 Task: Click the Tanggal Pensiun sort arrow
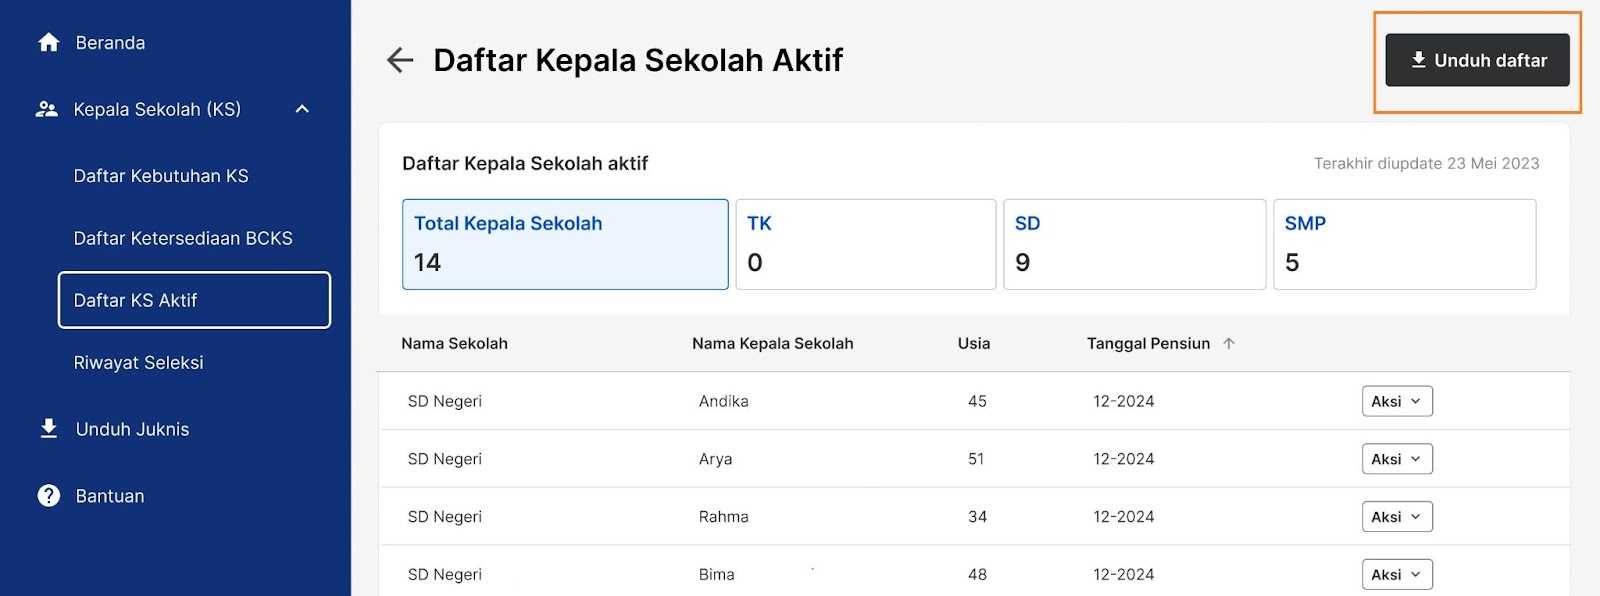click(x=1229, y=343)
